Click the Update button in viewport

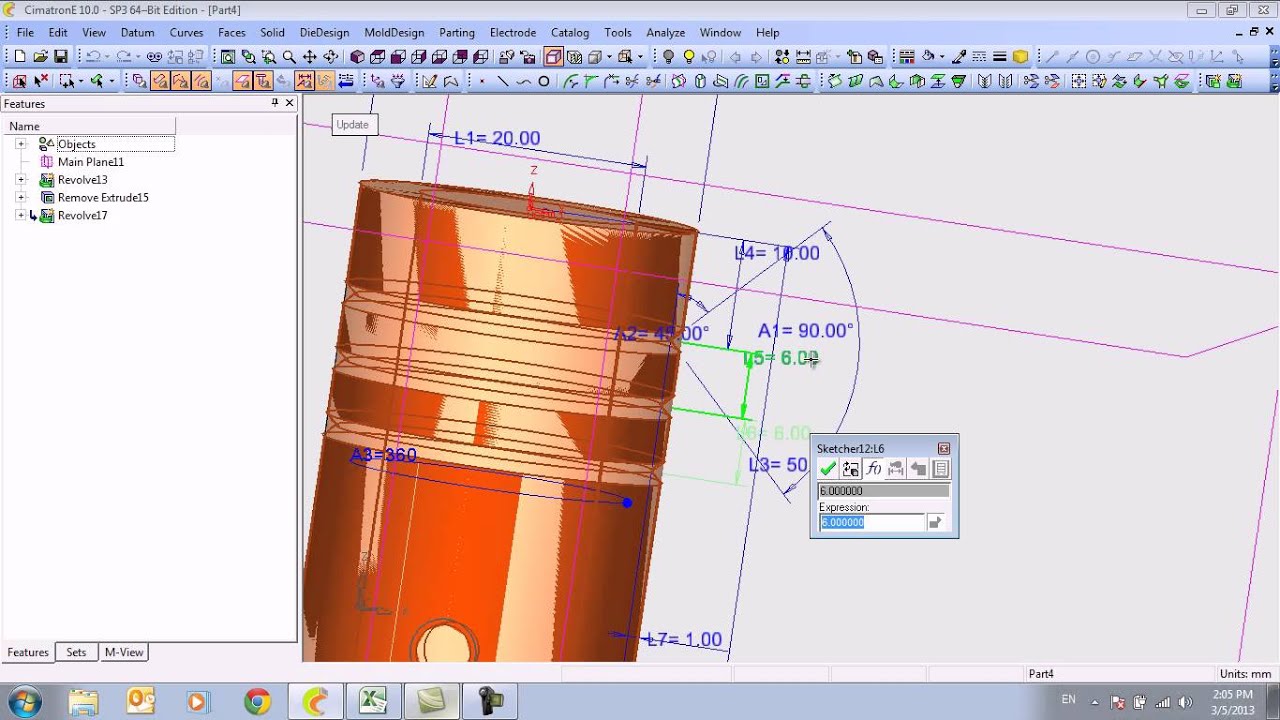coord(352,125)
